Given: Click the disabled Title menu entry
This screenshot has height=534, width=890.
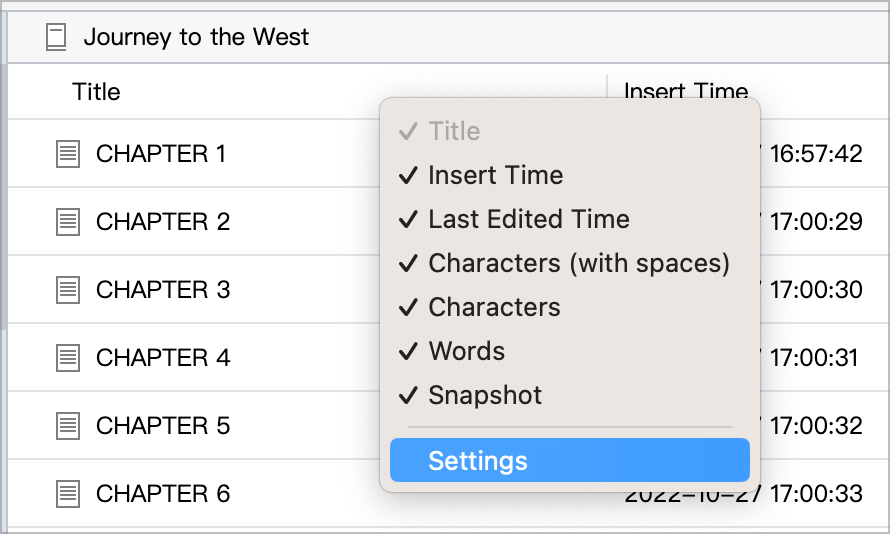Looking at the screenshot, I should [x=570, y=131].
